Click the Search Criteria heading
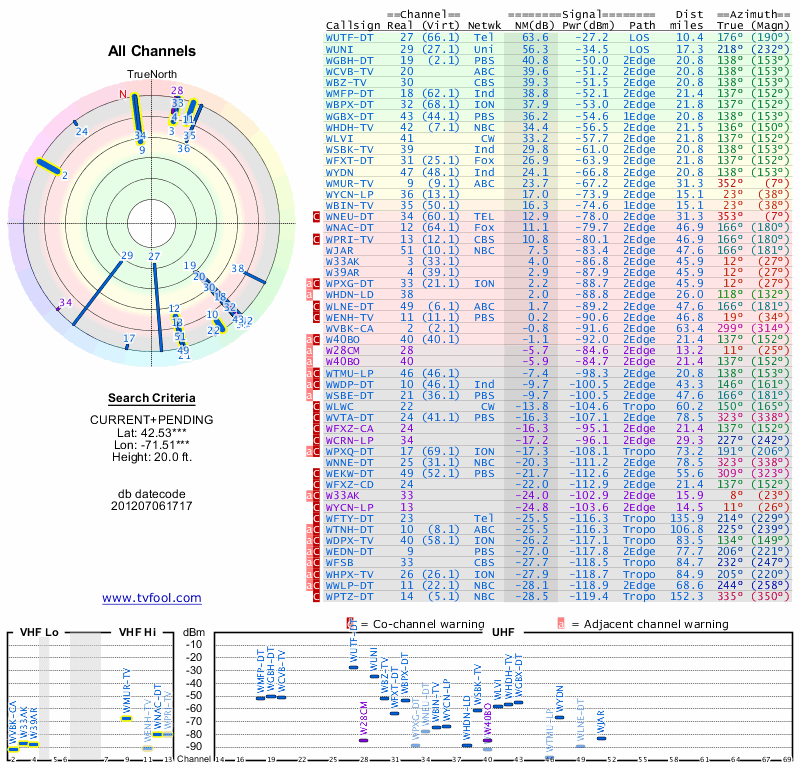This screenshot has width=800, height=768. click(152, 399)
